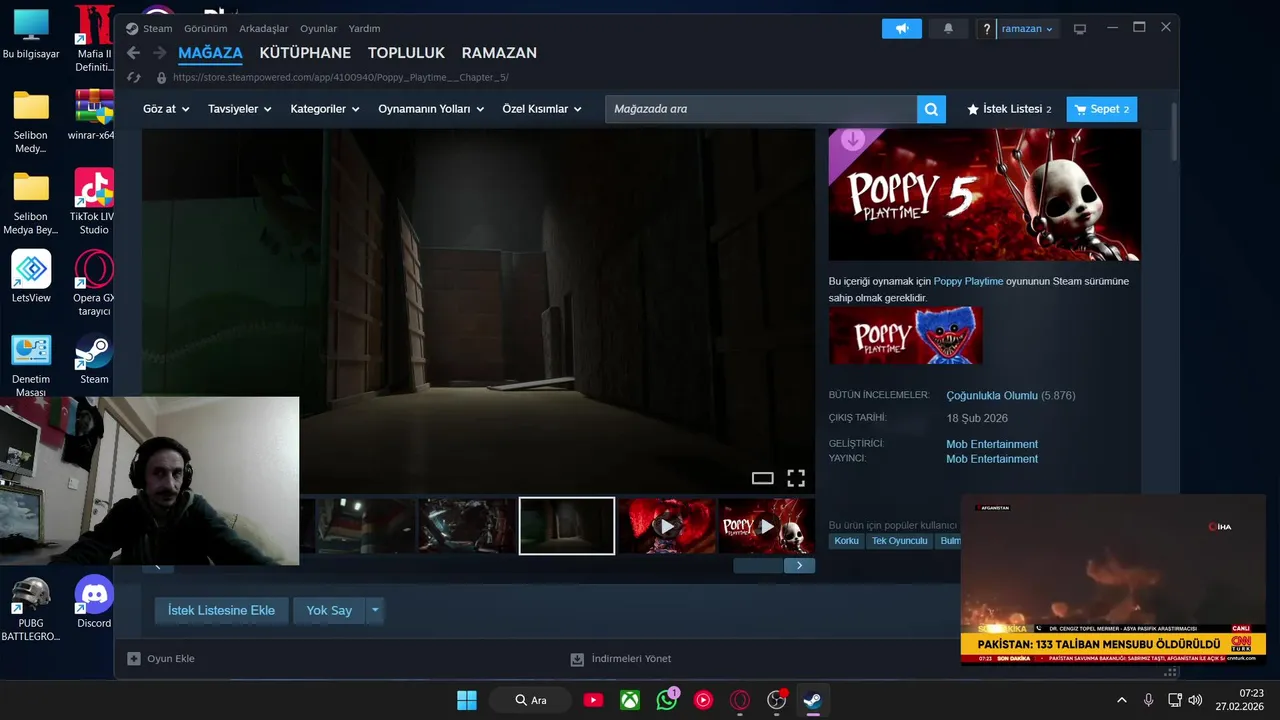Click inside the Mağazada ara search field

point(761,109)
